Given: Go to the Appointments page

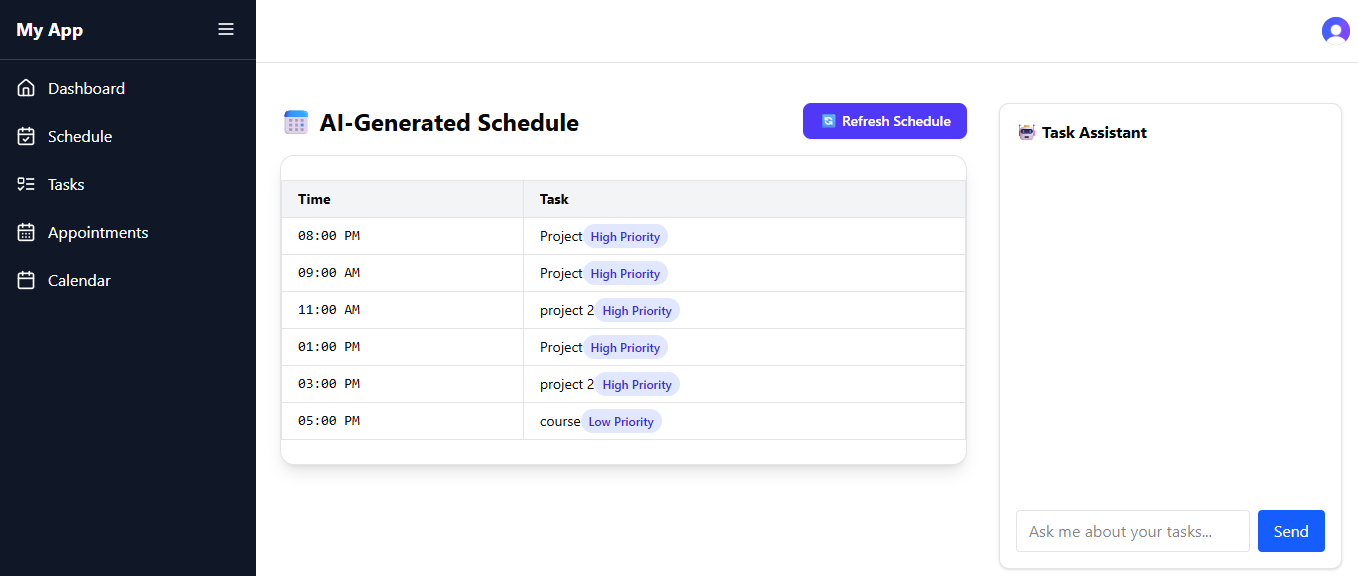Looking at the screenshot, I should pyautogui.click(x=98, y=232).
